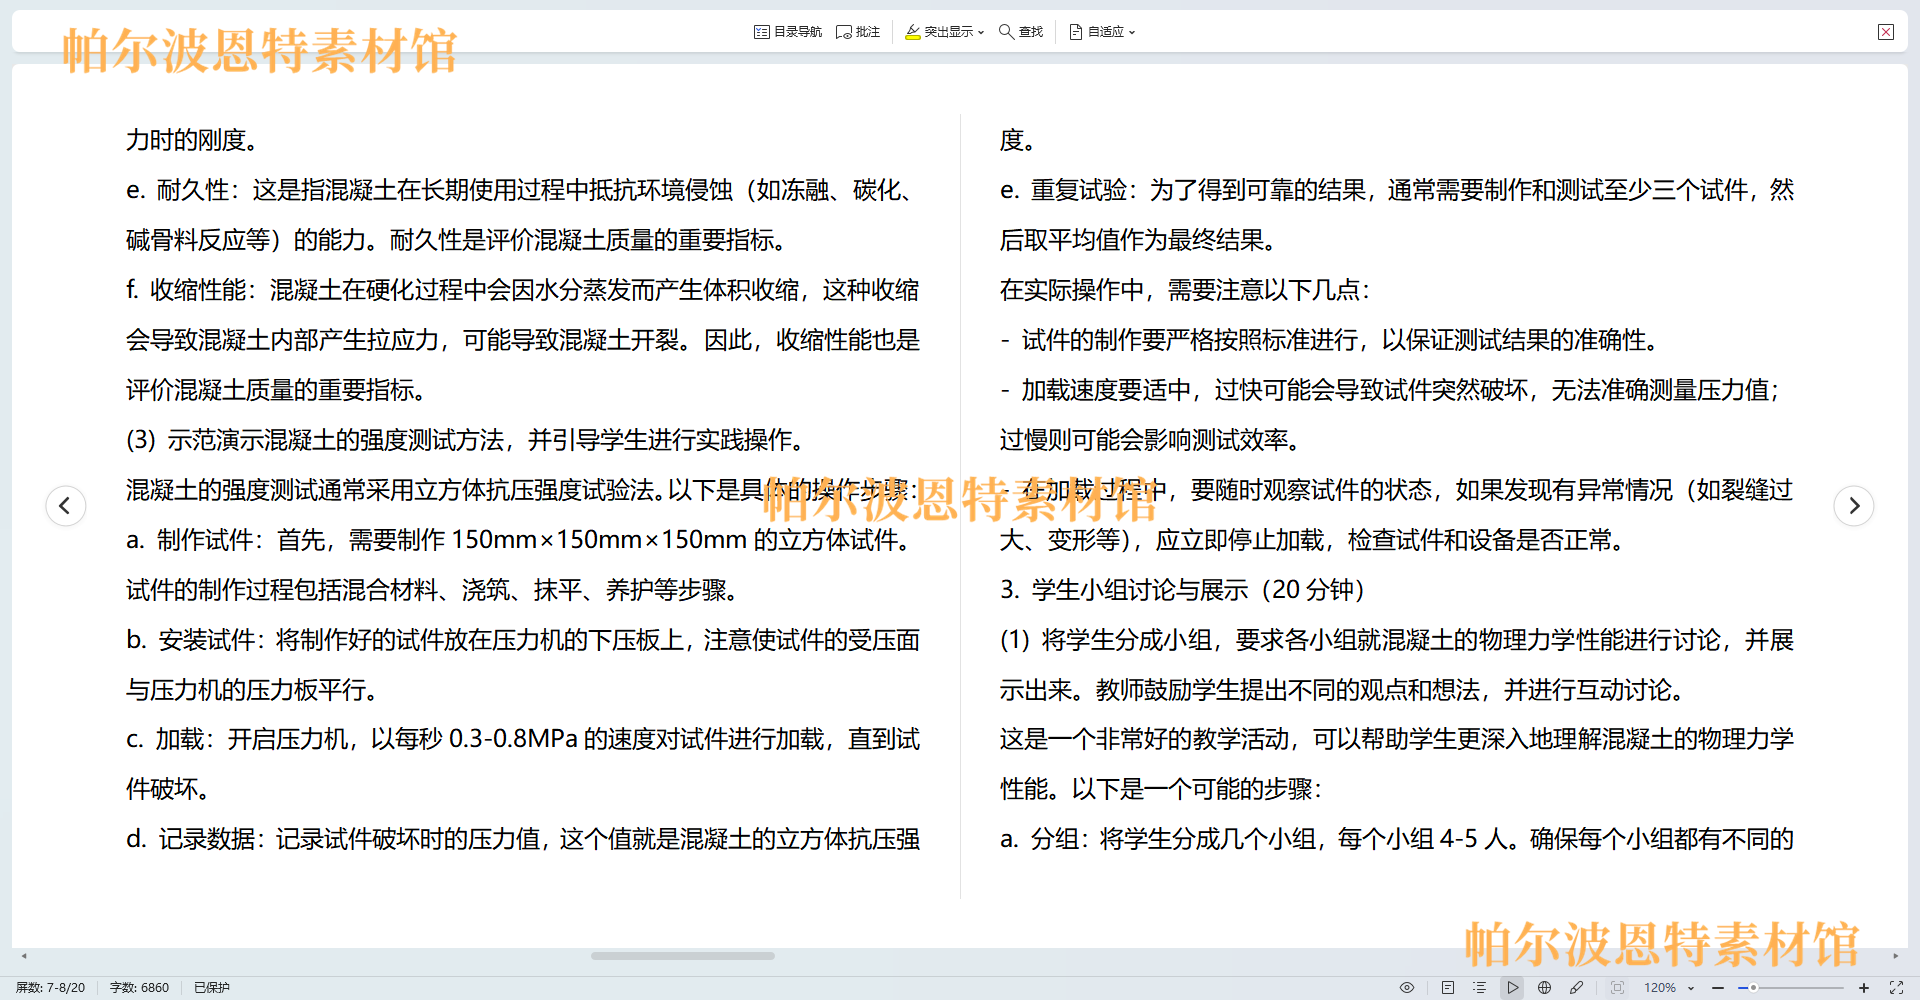The height and width of the screenshot is (1000, 1920).
Task: Click the scrollbar left arrow
Action: [x=24, y=956]
